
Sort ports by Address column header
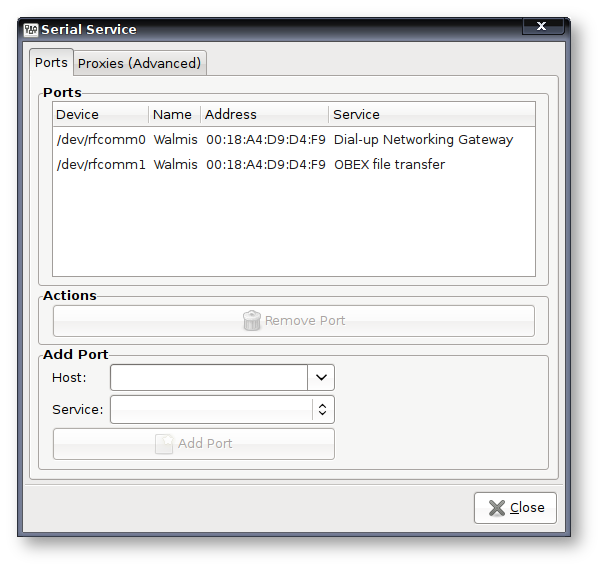(x=264, y=114)
